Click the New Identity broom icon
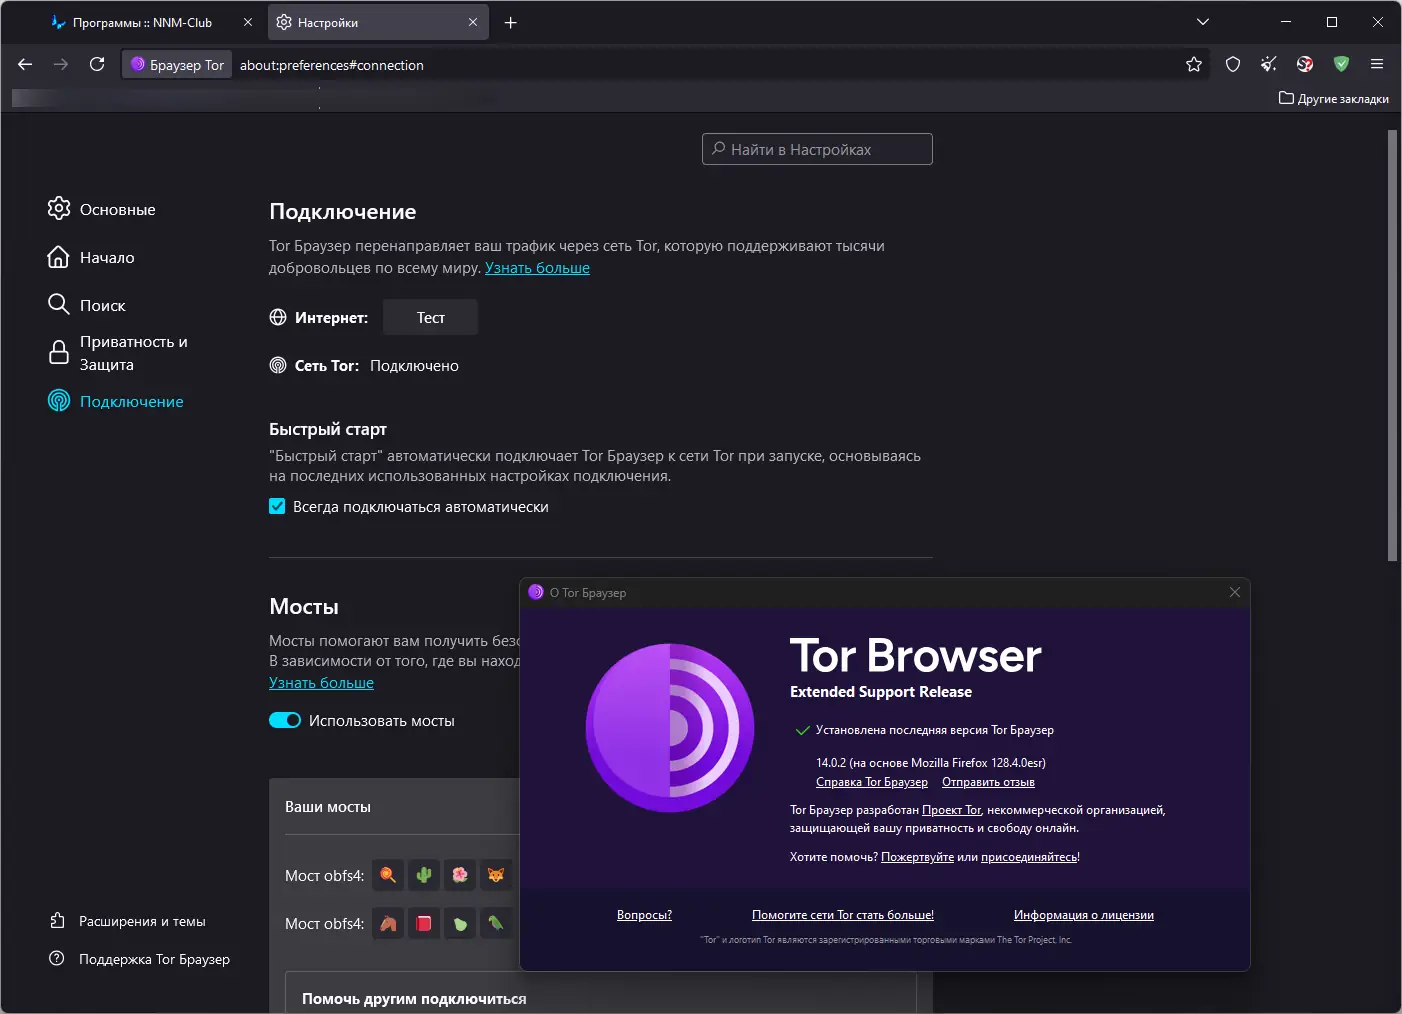 point(1269,64)
